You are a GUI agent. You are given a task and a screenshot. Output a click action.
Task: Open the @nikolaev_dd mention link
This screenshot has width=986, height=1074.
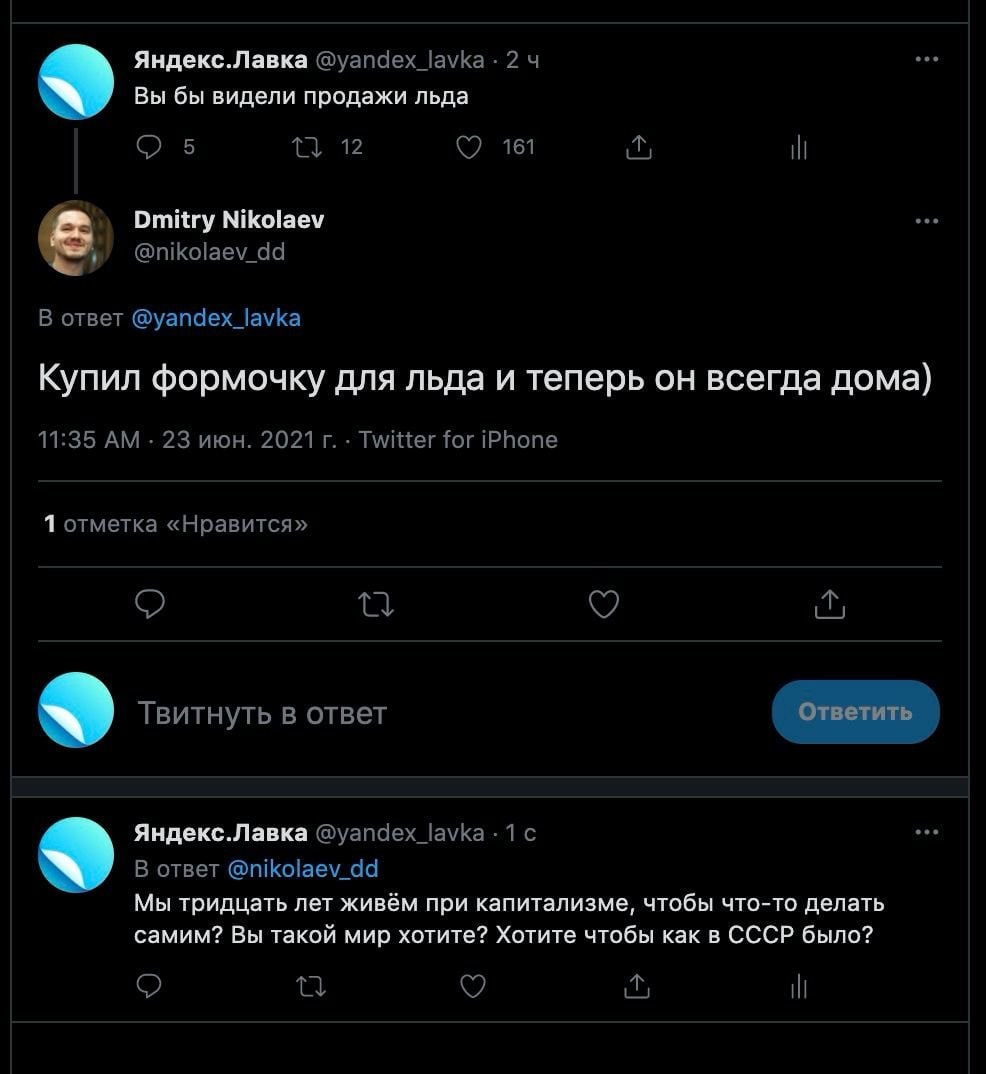pos(302,868)
